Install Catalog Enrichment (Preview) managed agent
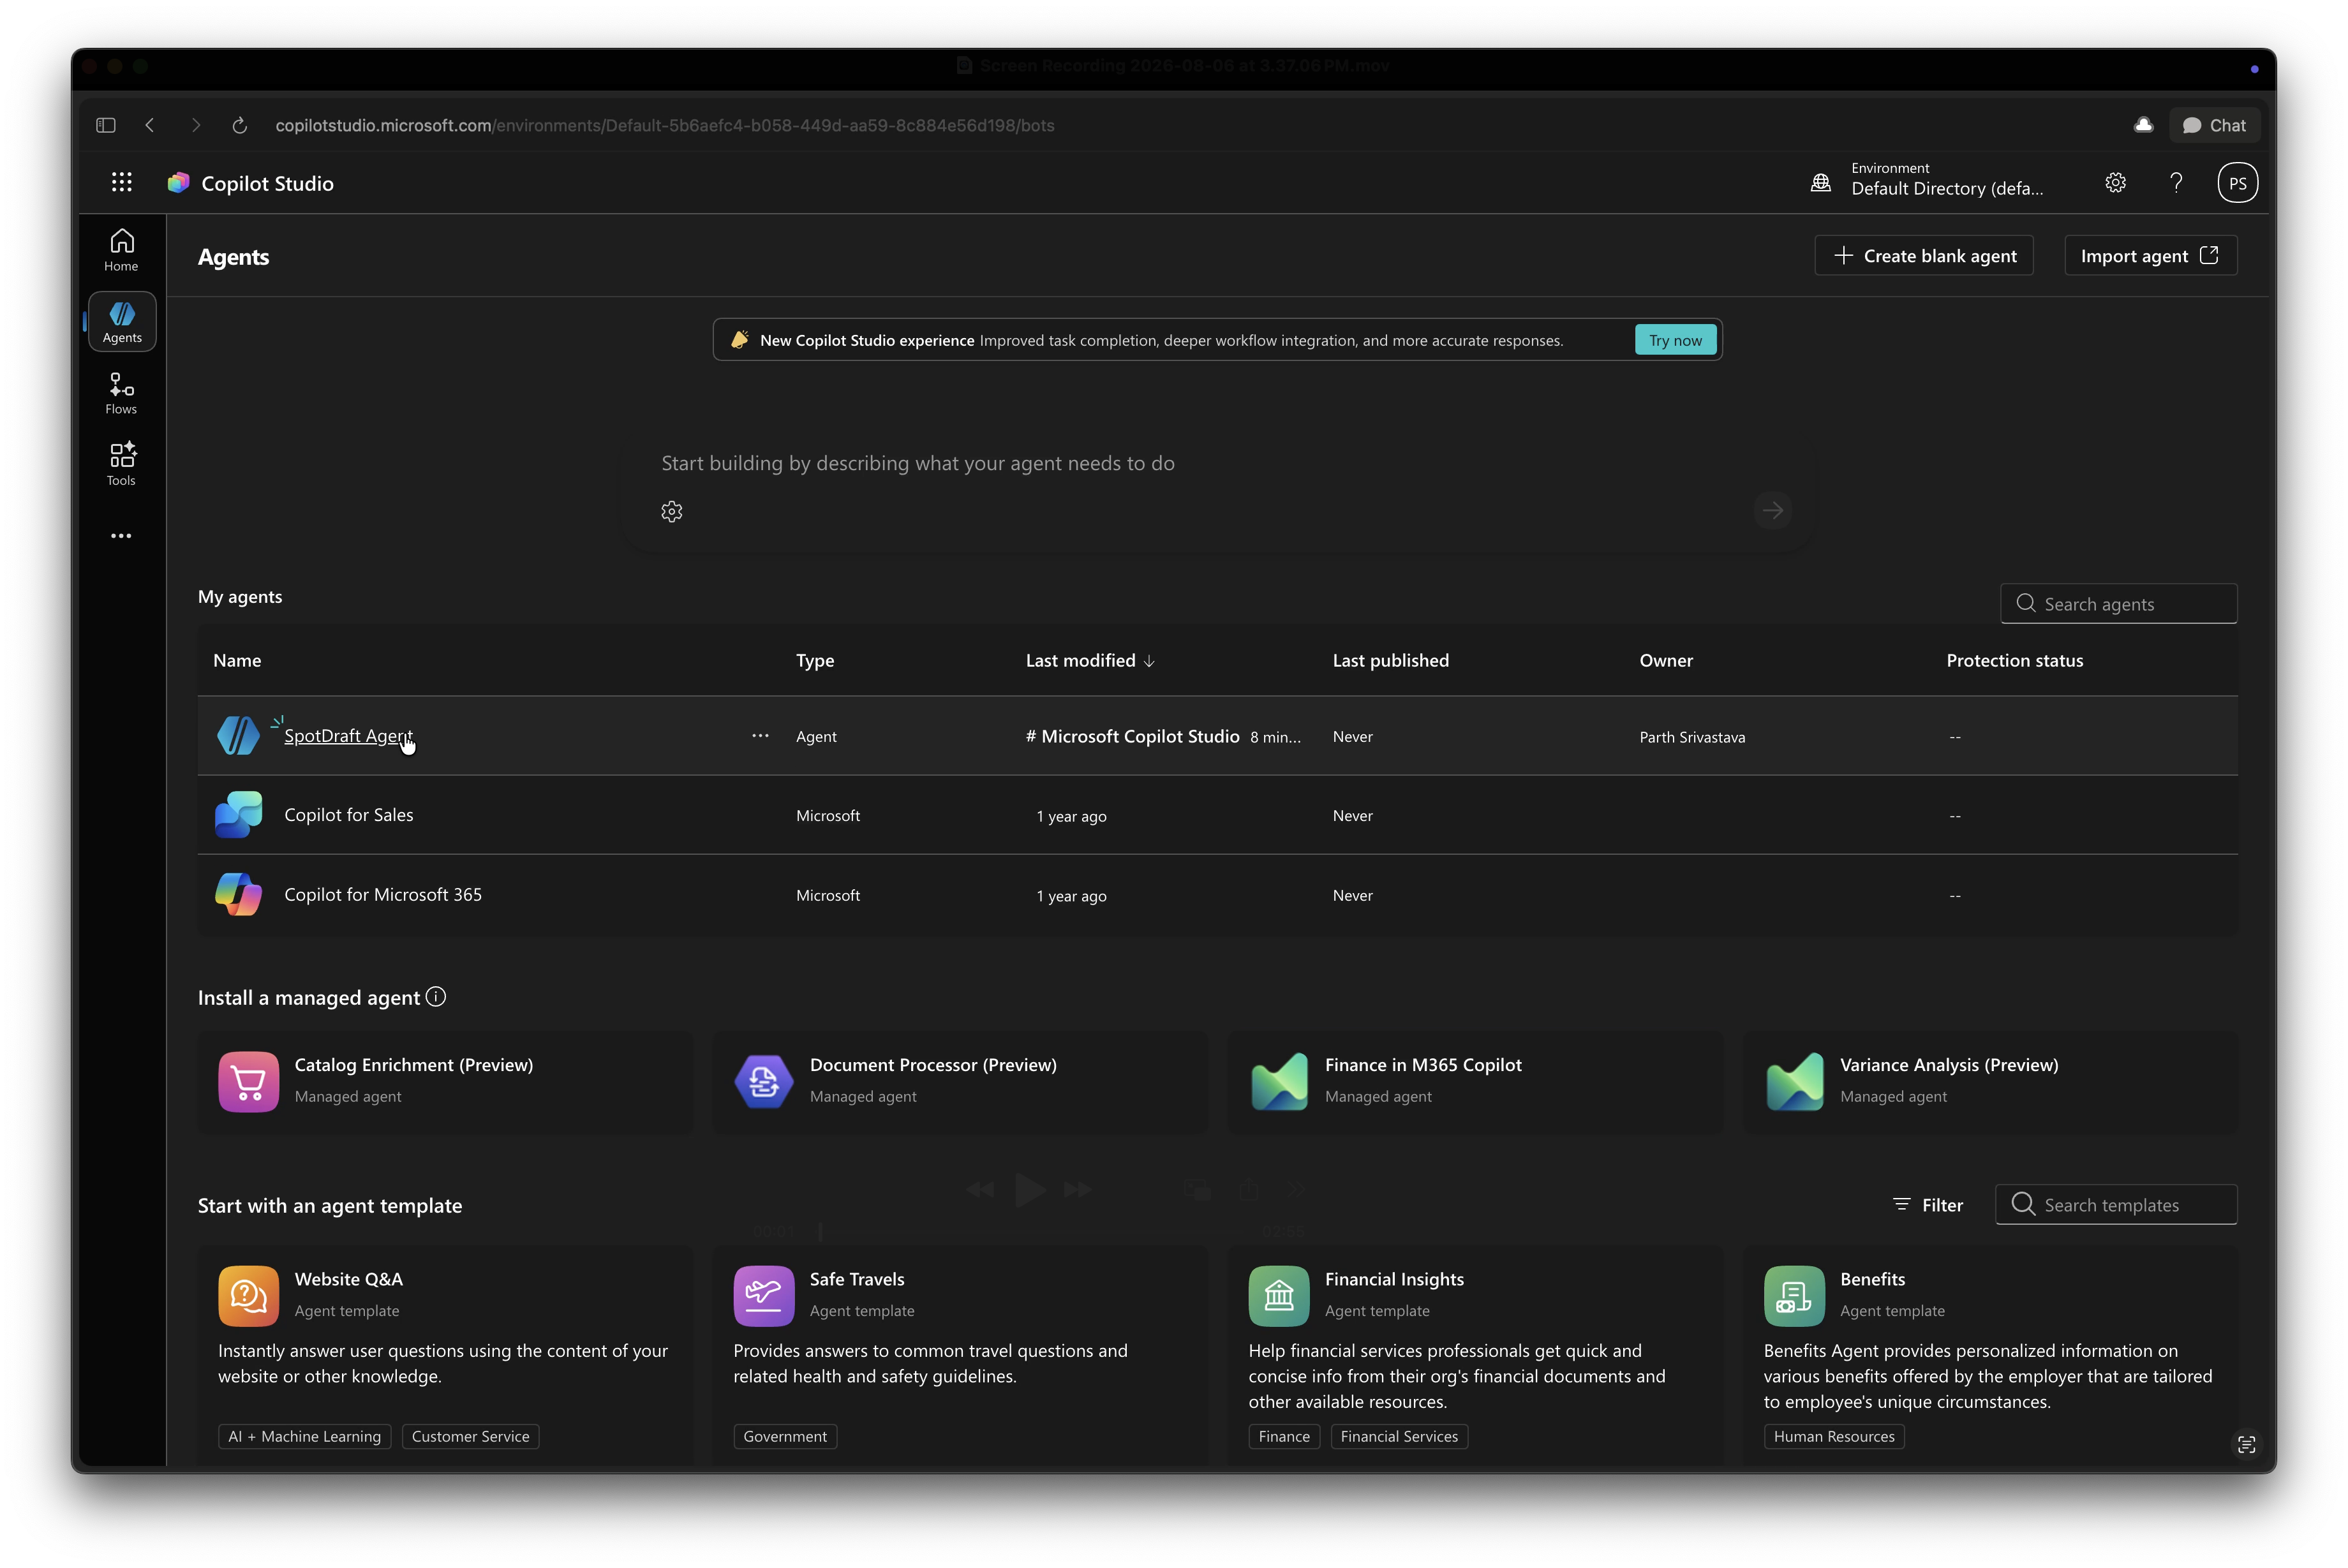This screenshot has height=1568, width=2348. pos(445,1082)
